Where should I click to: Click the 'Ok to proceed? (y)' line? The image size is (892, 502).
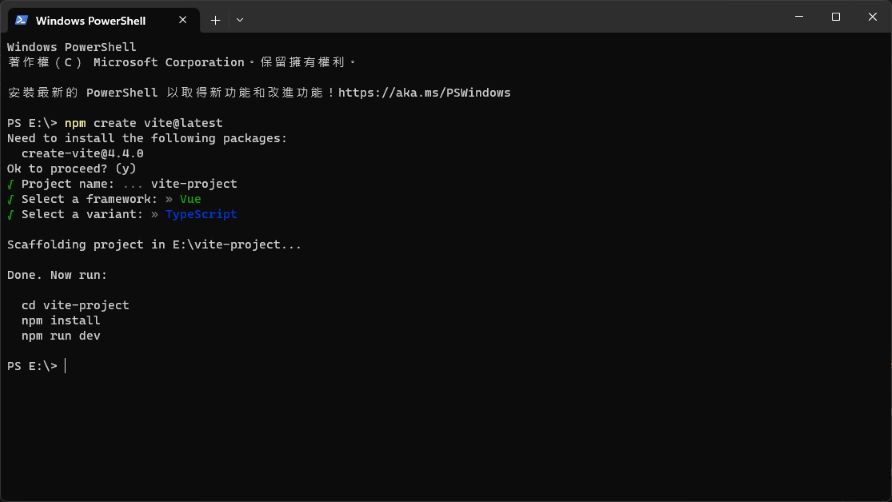[x=72, y=168]
